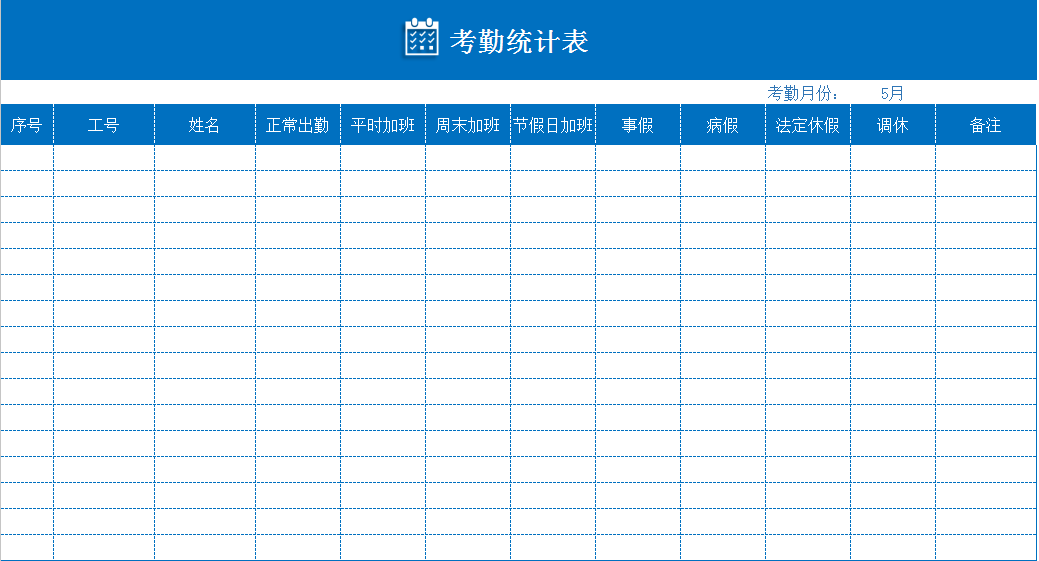Select the first empty cell under 姓名
Image resolution: width=1039 pixels, height=561 pixels.
205,158
